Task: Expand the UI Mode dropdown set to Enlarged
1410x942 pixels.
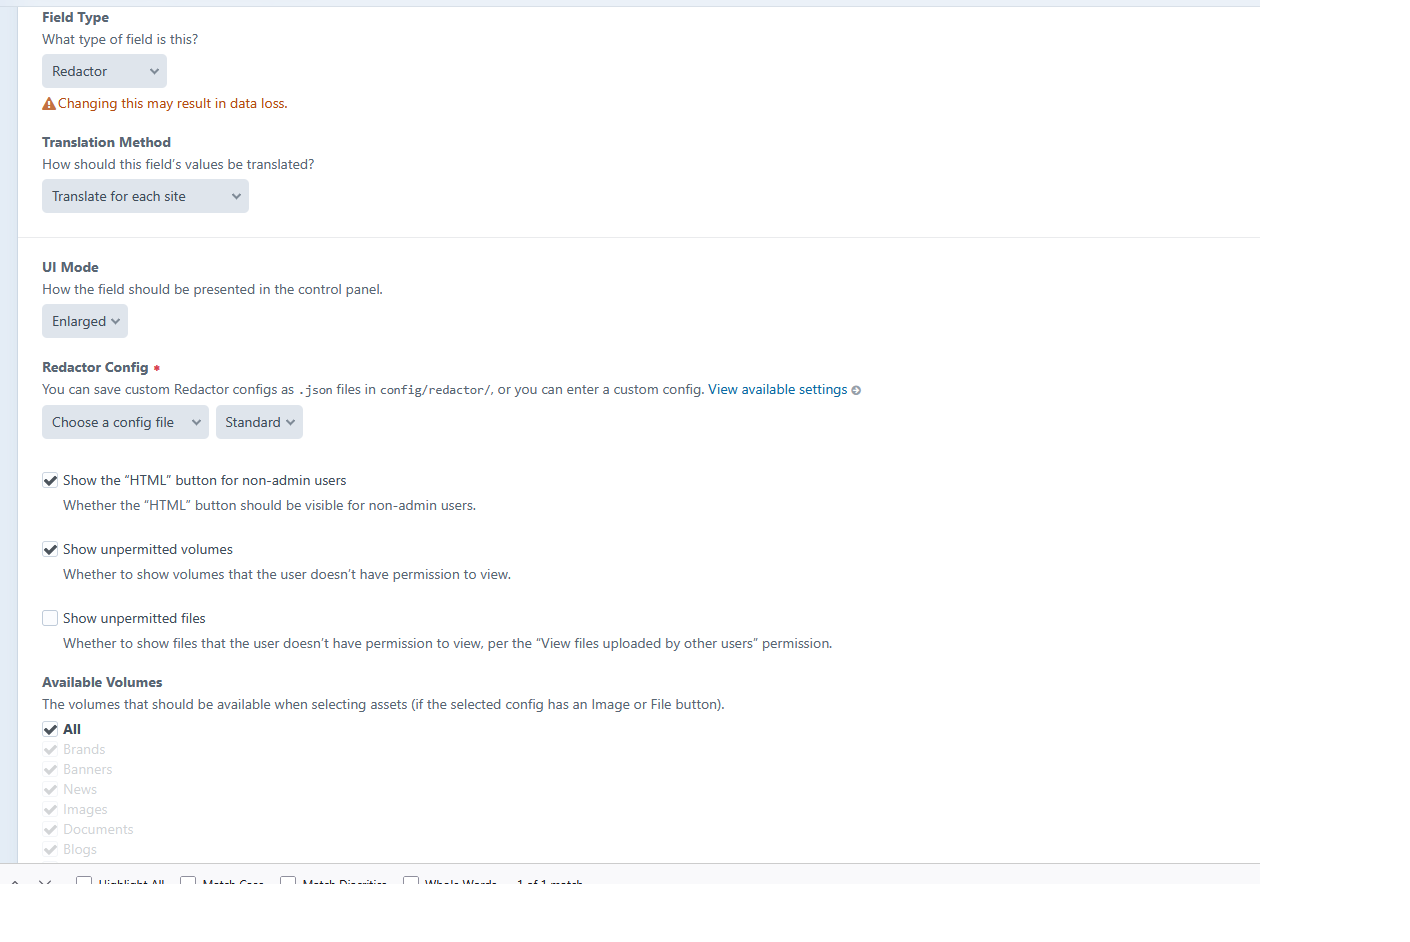Action: tap(85, 322)
